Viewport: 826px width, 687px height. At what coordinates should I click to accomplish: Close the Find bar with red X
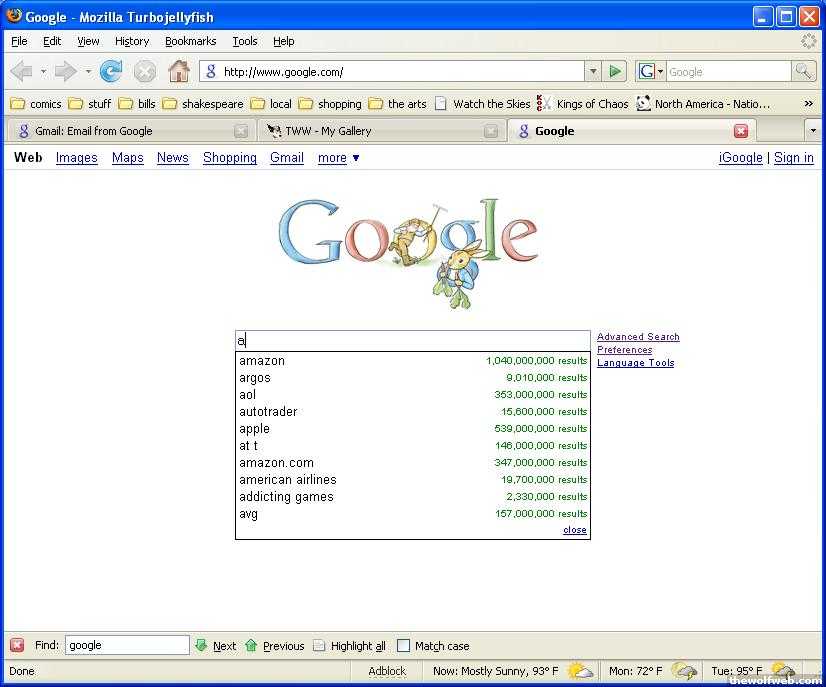pyautogui.click(x=17, y=645)
